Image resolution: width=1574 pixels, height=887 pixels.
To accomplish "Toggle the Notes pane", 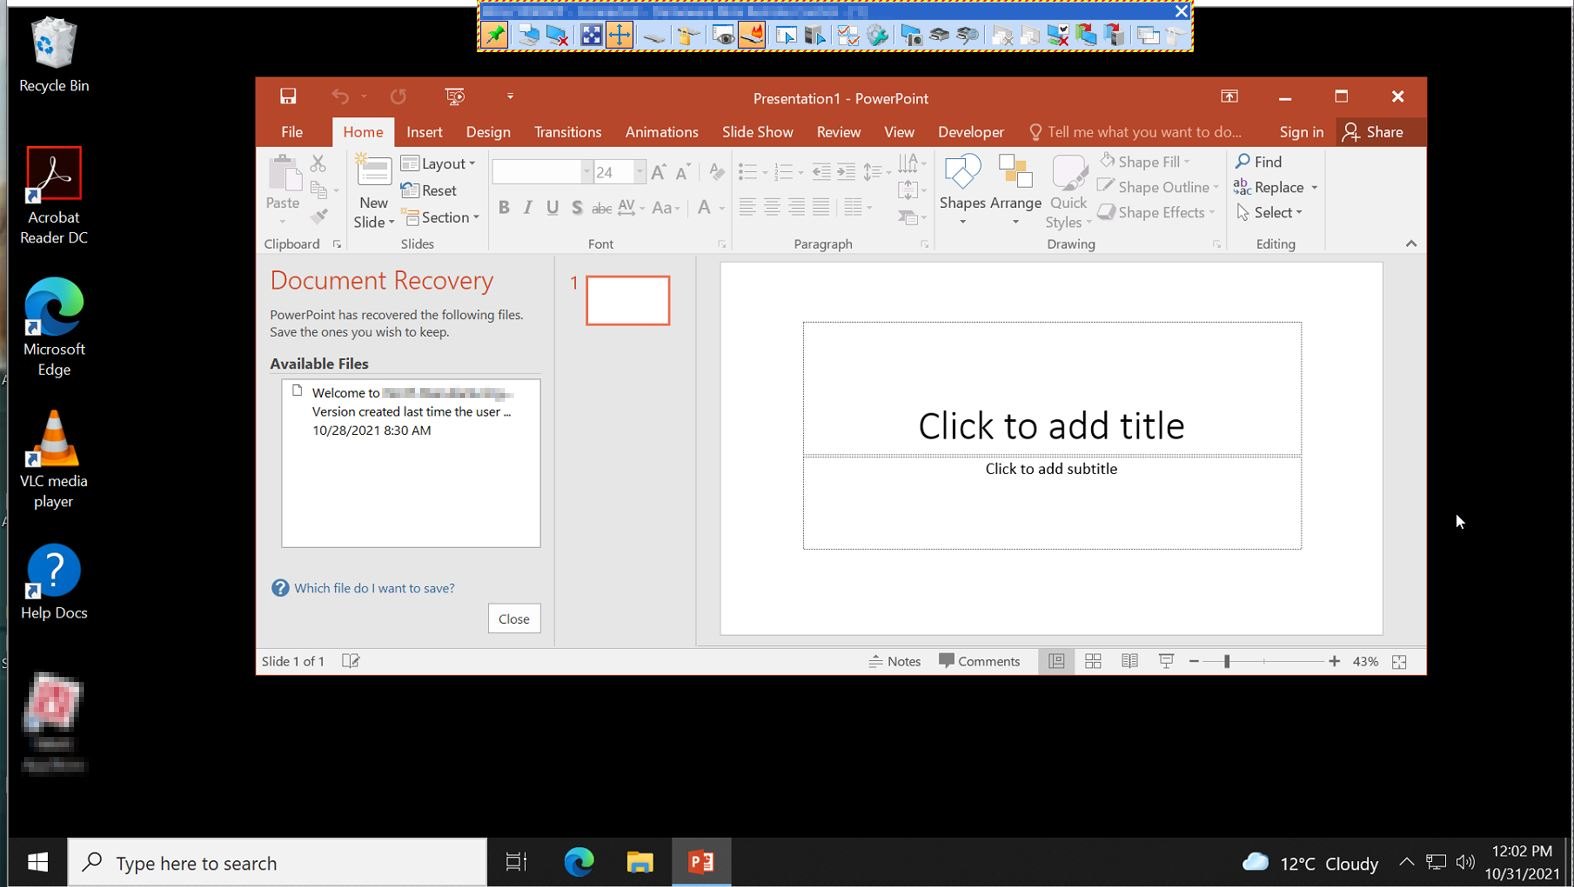I will pyautogui.click(x=895, y=661).
